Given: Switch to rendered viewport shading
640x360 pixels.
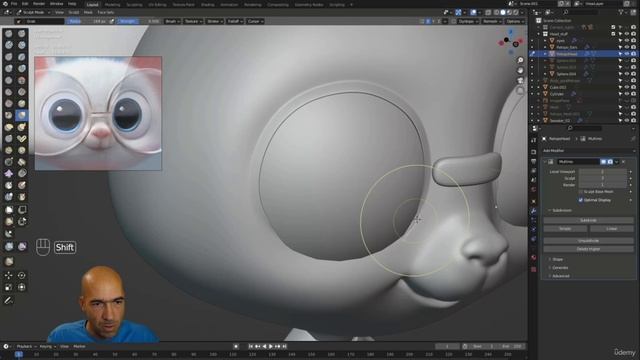Looking at the screenshot, I should (516, 13).
